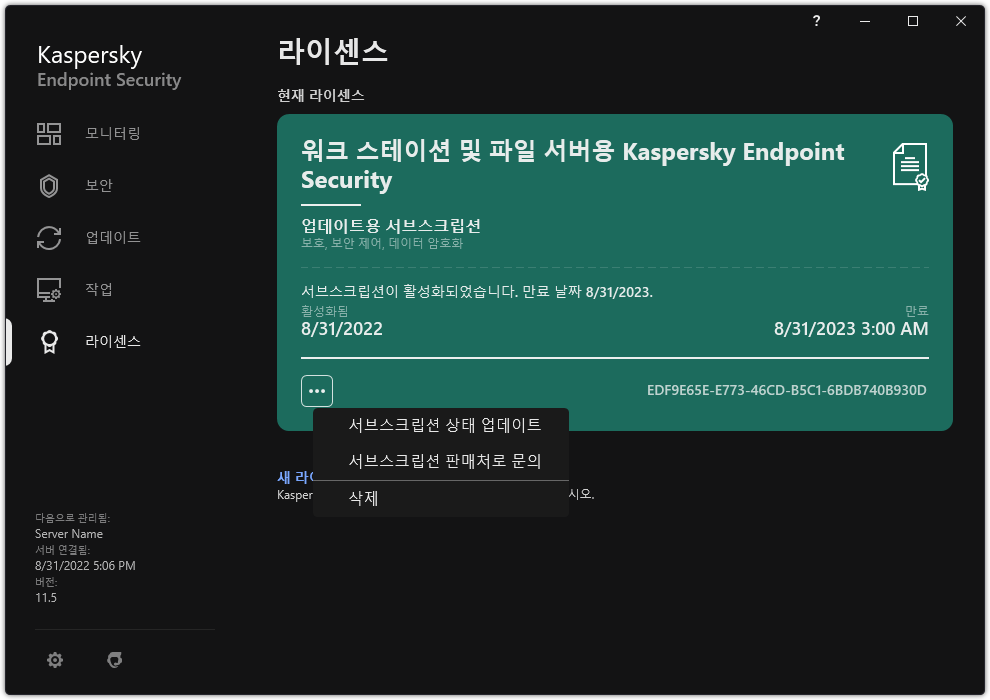
Task: Click the Kaspersky support icon at bottom
Action: [x=115, y=660]
